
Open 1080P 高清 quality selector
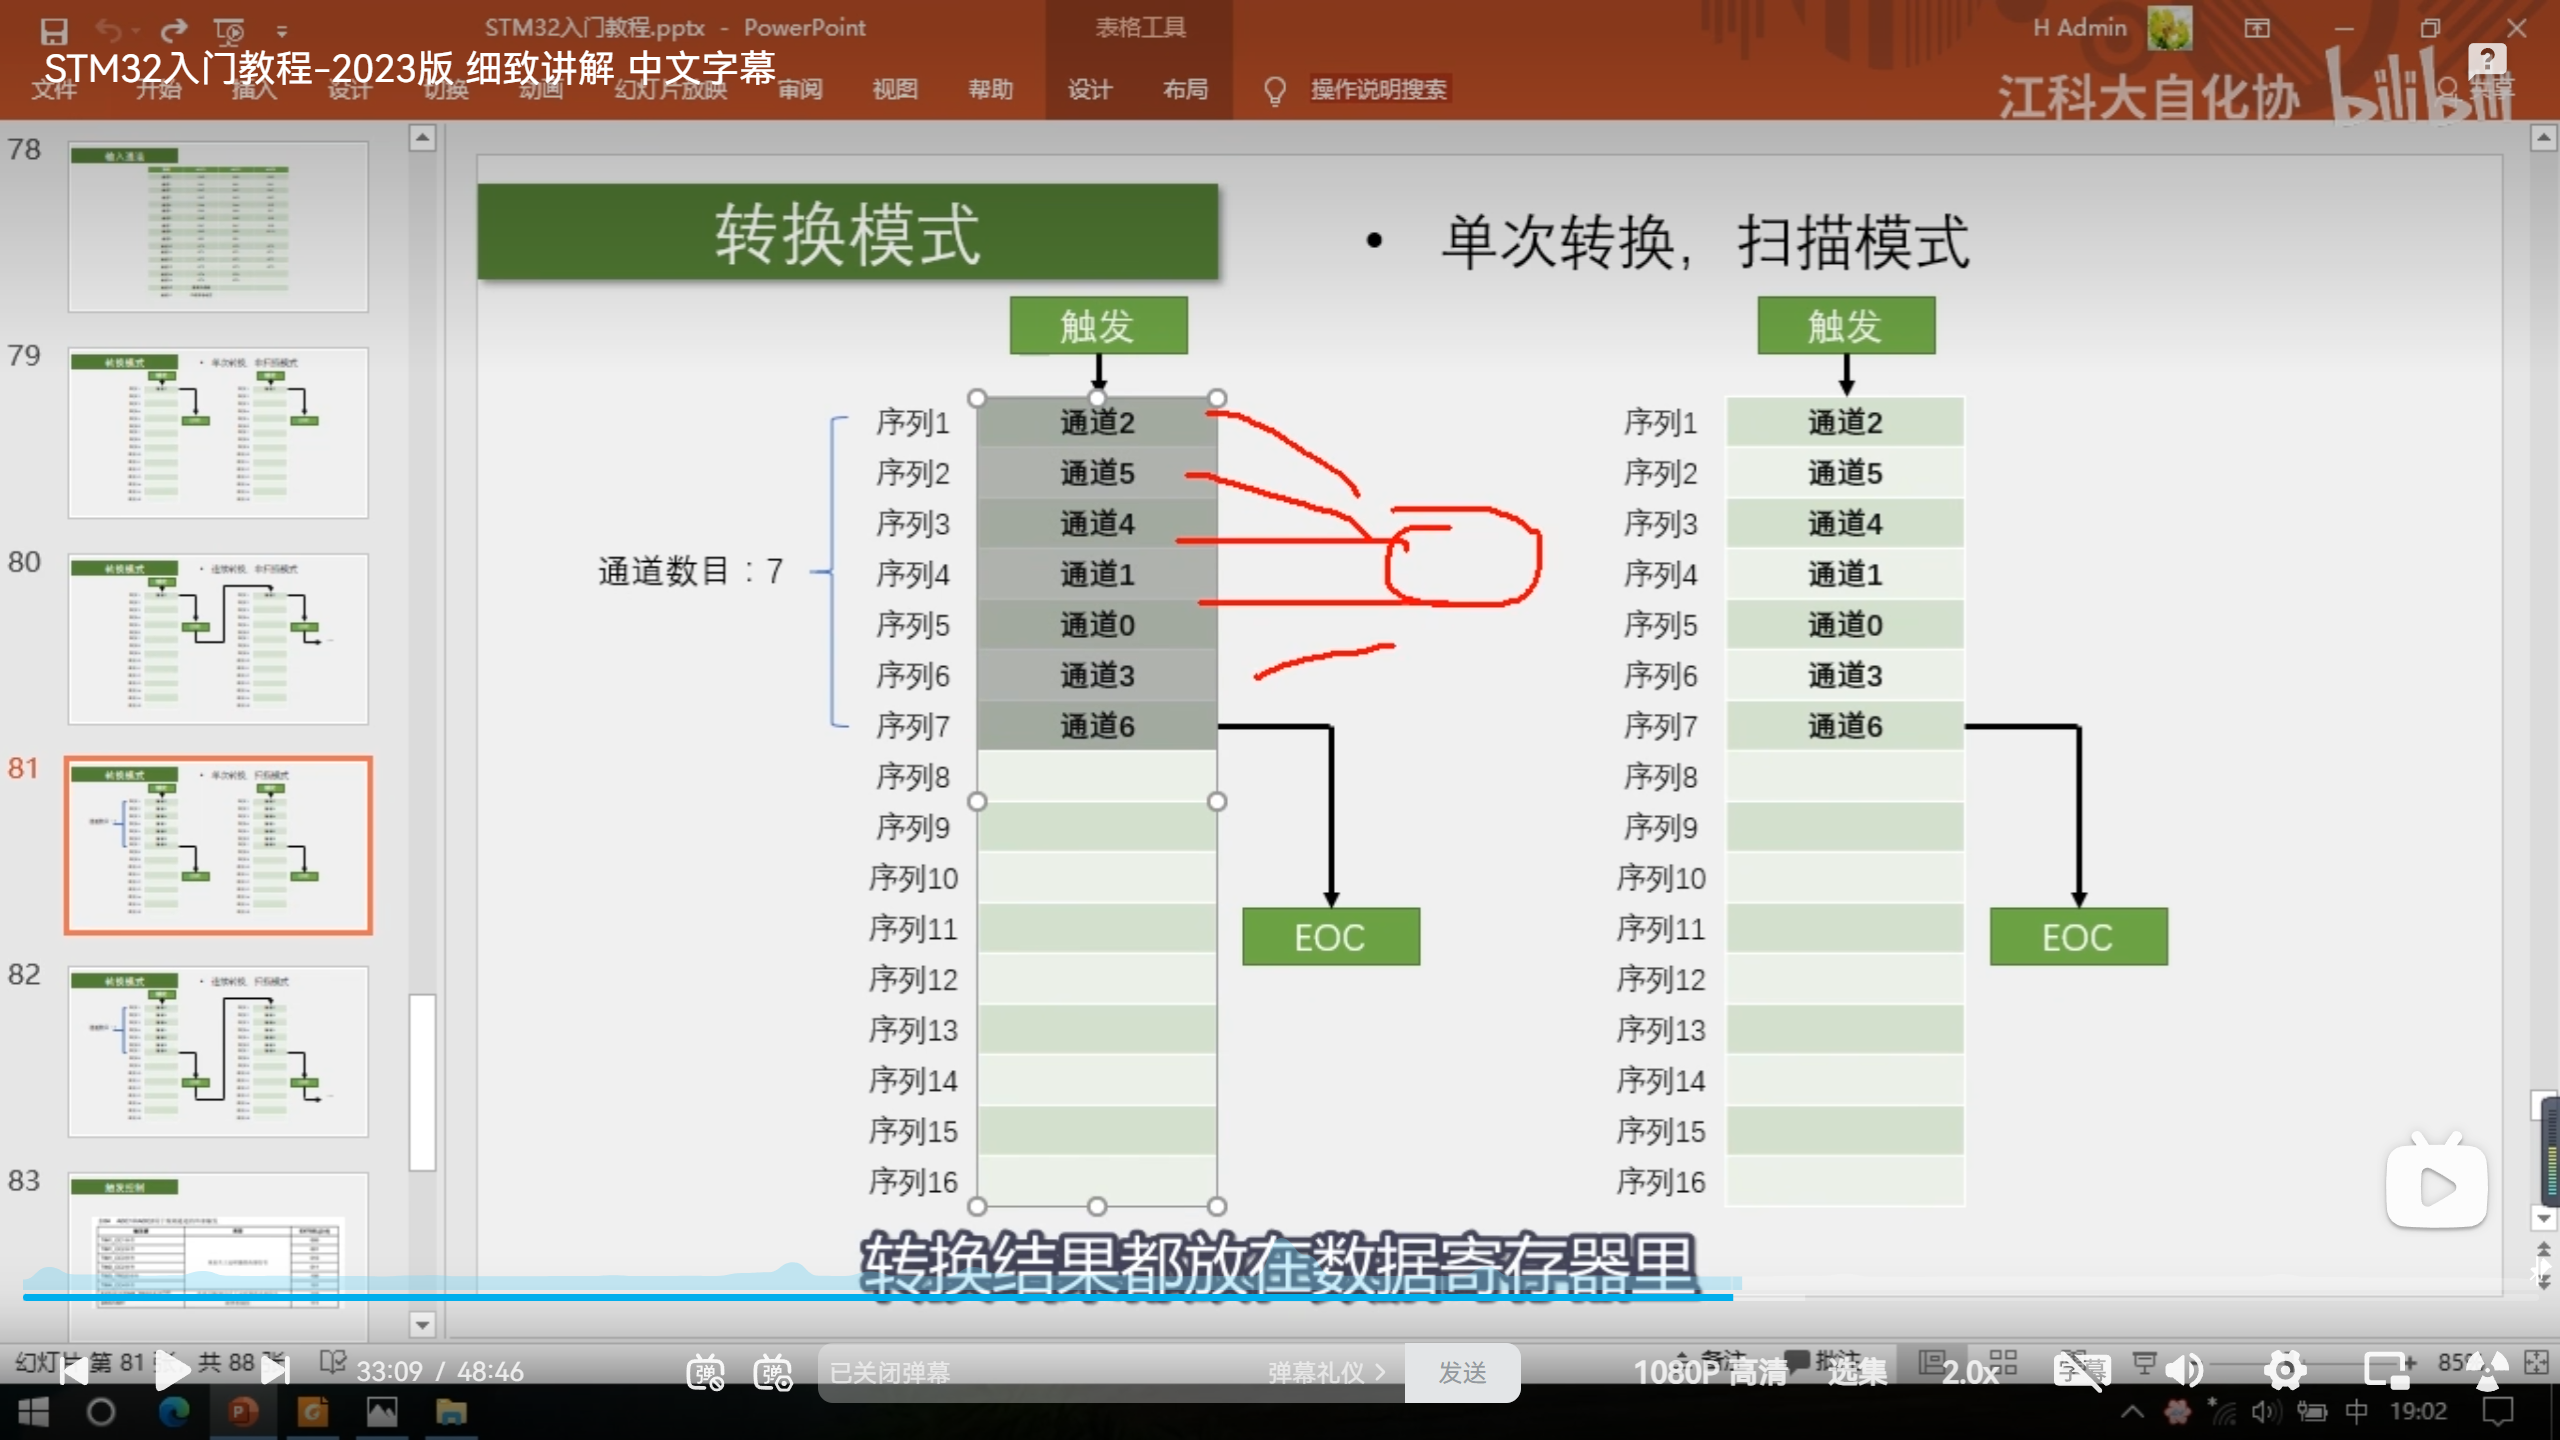tap(1710, 1372)
